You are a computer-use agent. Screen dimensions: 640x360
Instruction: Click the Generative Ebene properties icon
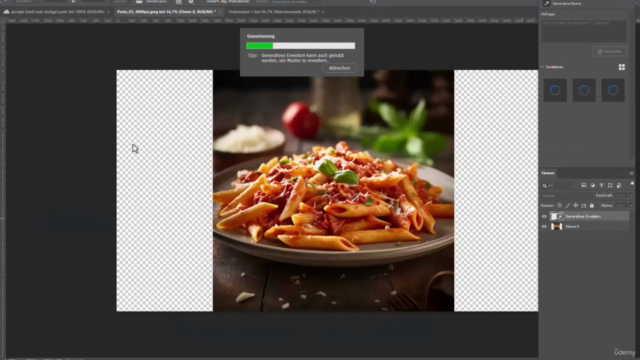pyautogui.click(x=547, y=3)
